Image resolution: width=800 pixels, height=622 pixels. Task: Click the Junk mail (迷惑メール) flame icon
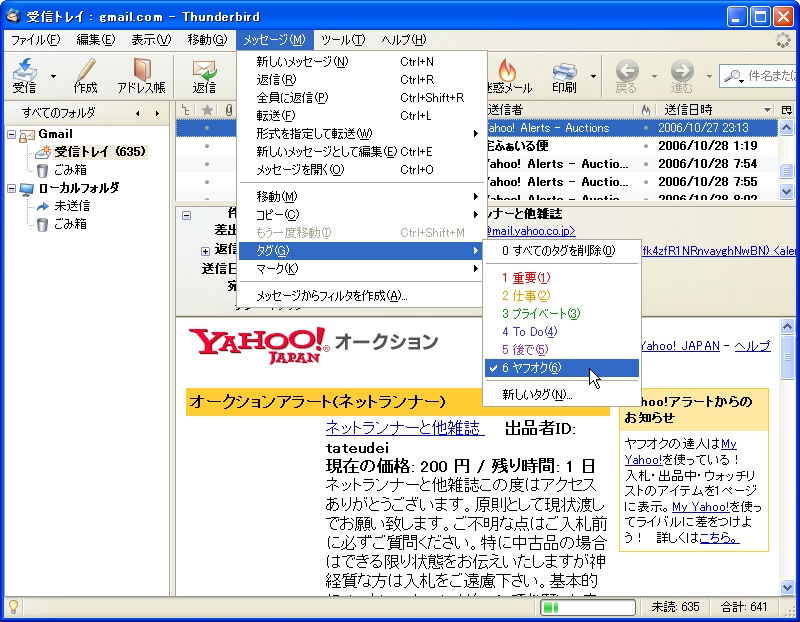click(507, 69)
